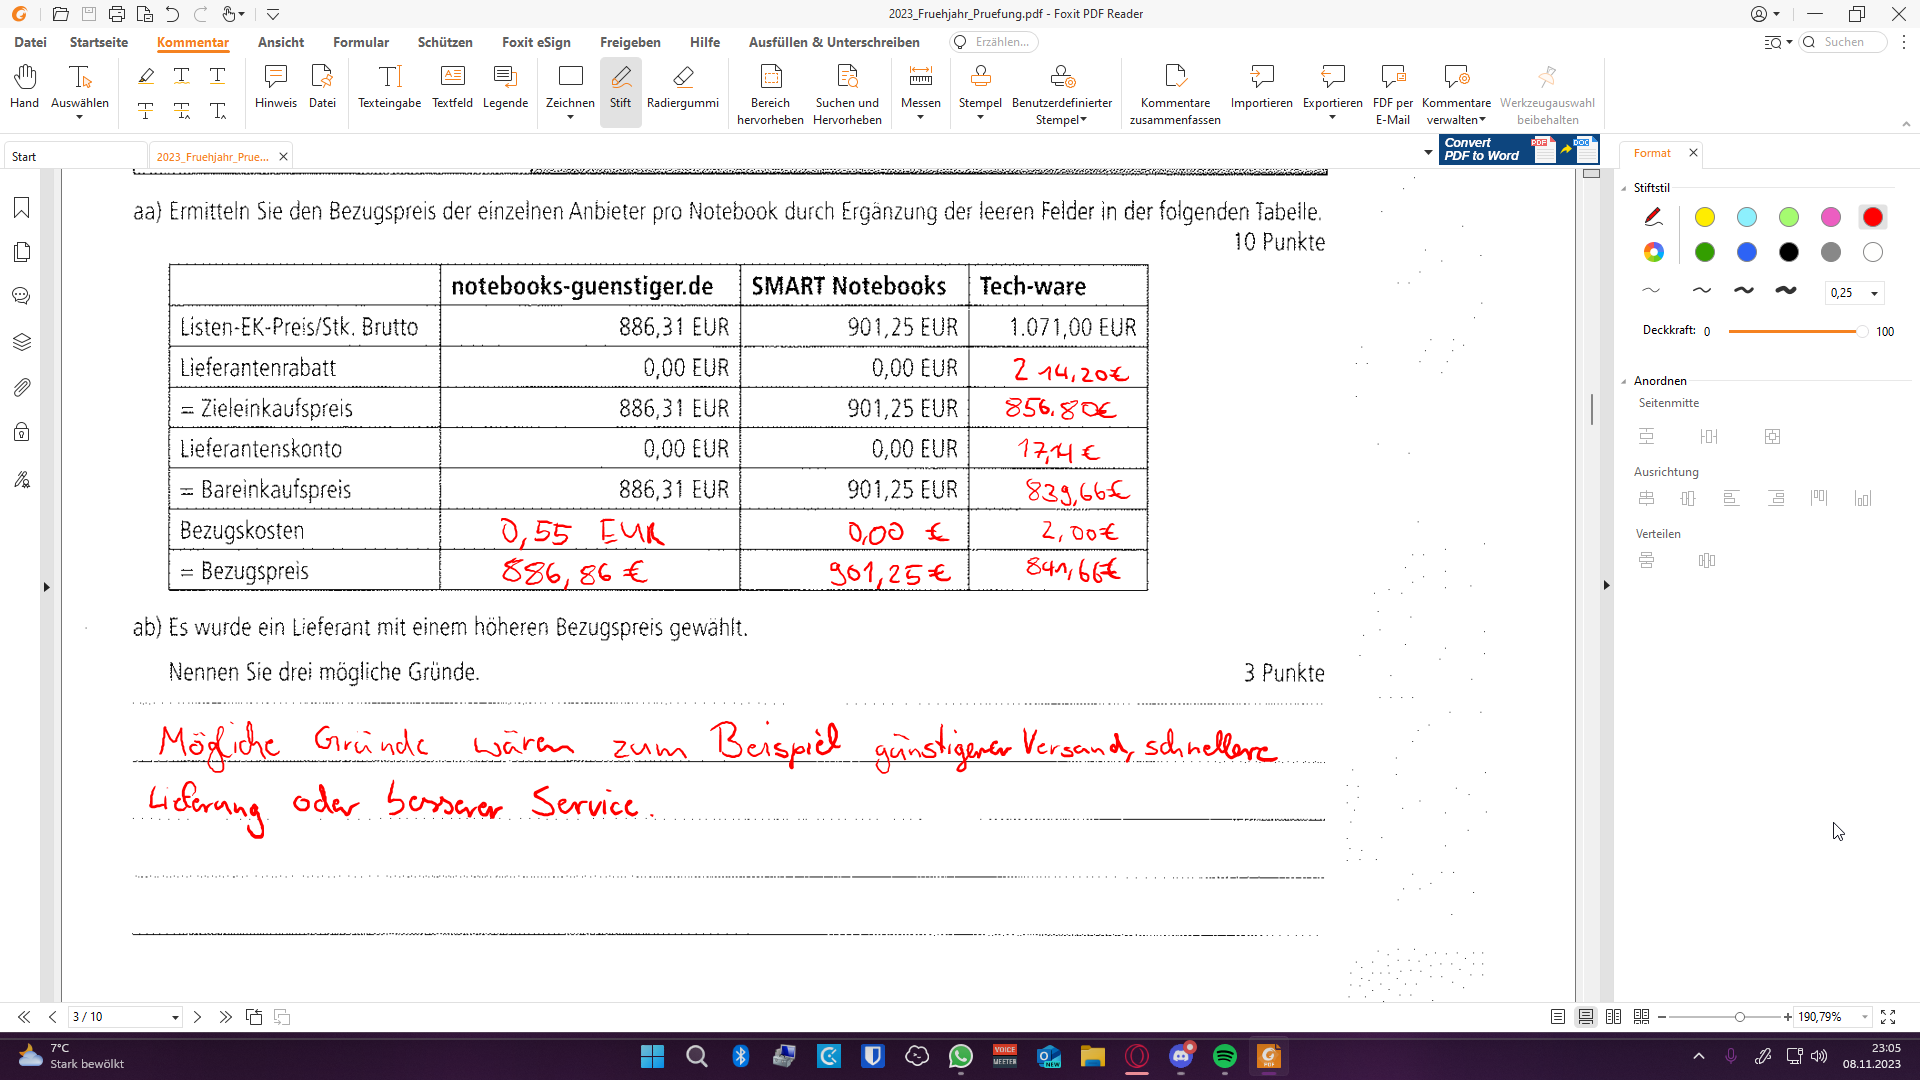This screenshot has width=1920, height=1080.
Task: Collapse the Stiftstil section
Action: tap(1624, 188)
